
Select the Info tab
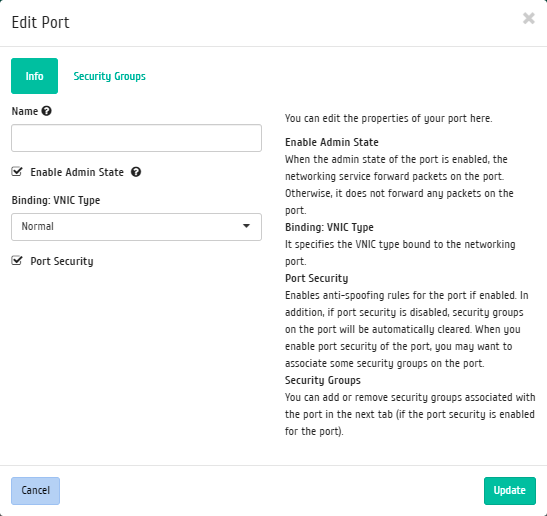(35, 76)
